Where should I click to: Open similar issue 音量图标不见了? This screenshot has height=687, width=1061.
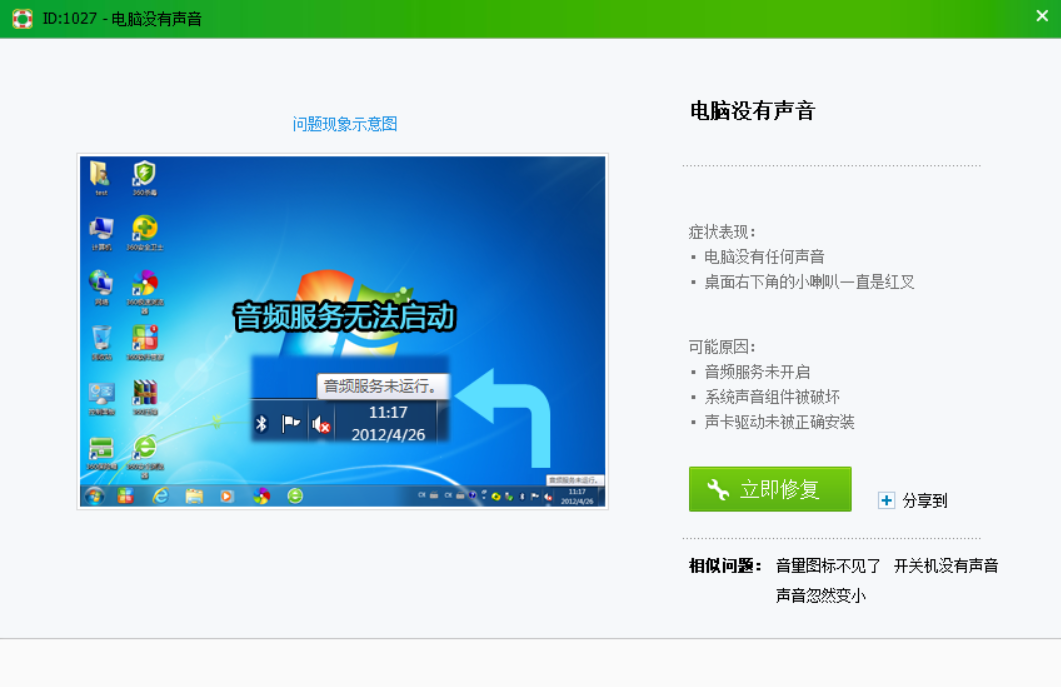point(828,566)
